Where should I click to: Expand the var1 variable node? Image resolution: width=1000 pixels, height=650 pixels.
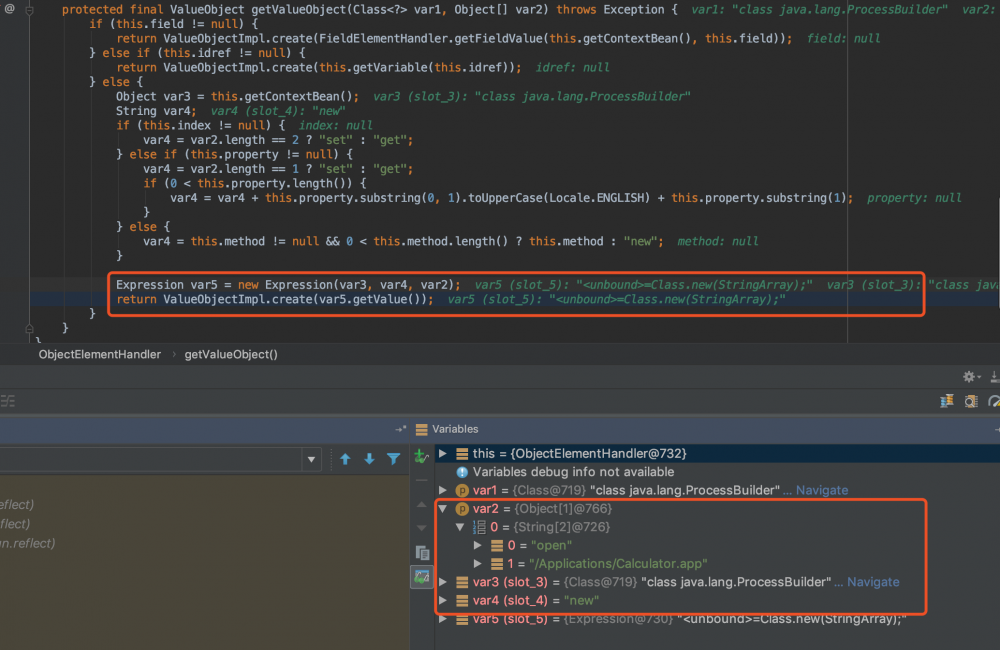[443, 491]
